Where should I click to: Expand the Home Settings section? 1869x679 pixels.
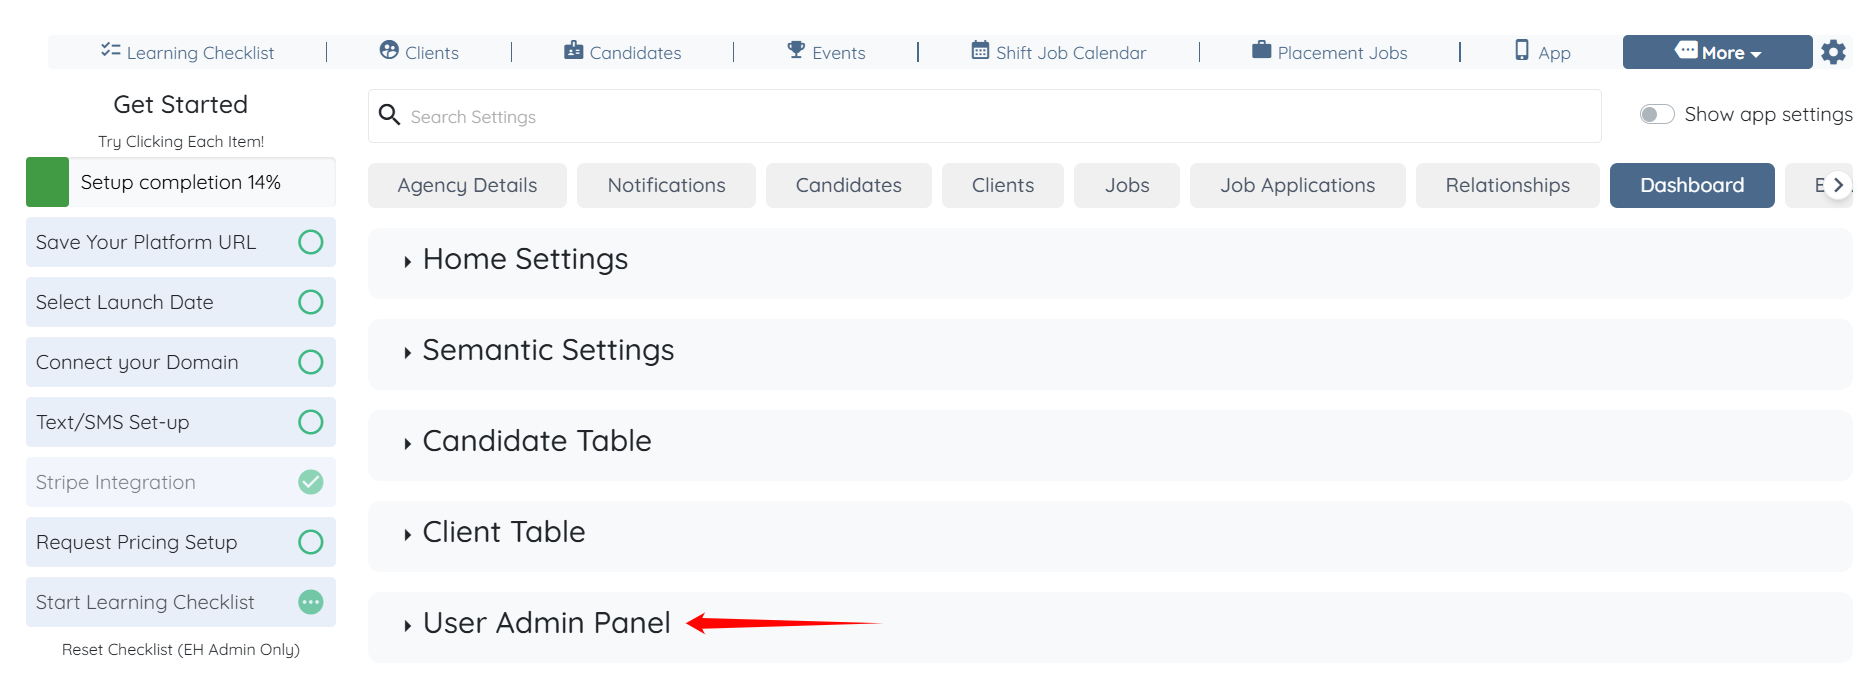pos(525,260)
